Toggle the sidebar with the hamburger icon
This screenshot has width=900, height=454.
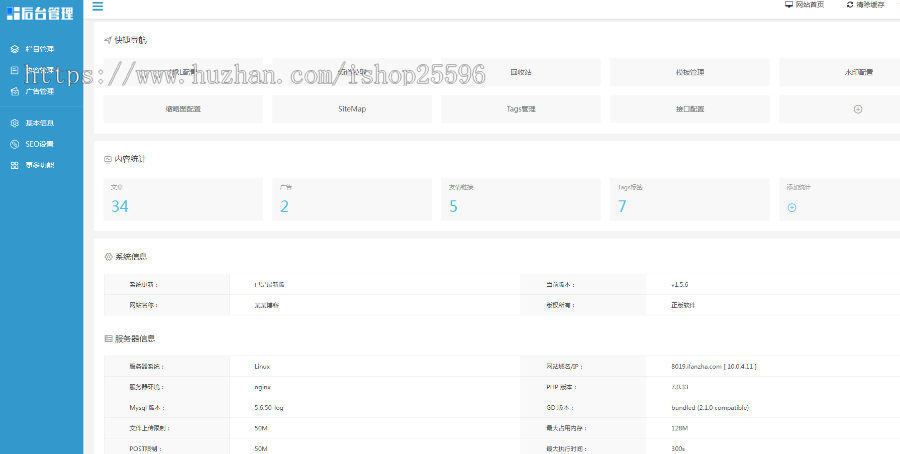98,6
